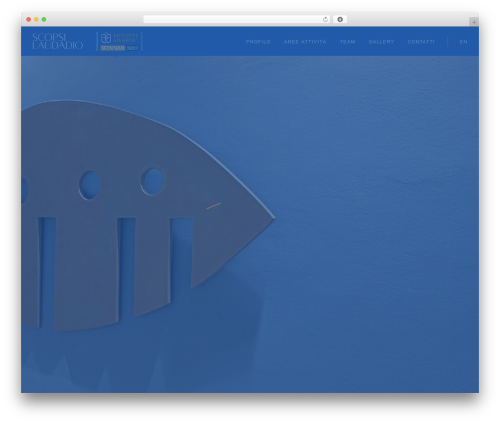Viewport: 500px width, 423px height.
Task: Open a new tab with plus button
Action: pos(474,22)
